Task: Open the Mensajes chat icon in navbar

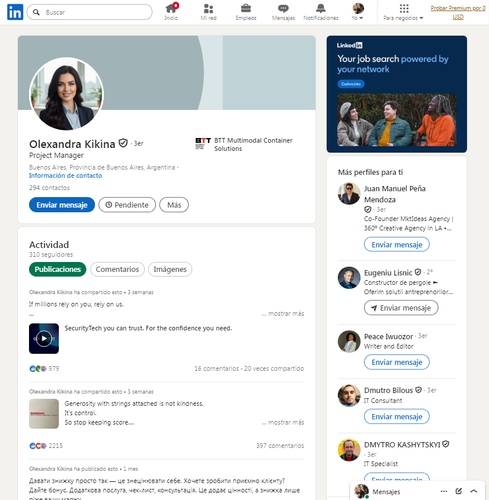Action: [283, 8]
